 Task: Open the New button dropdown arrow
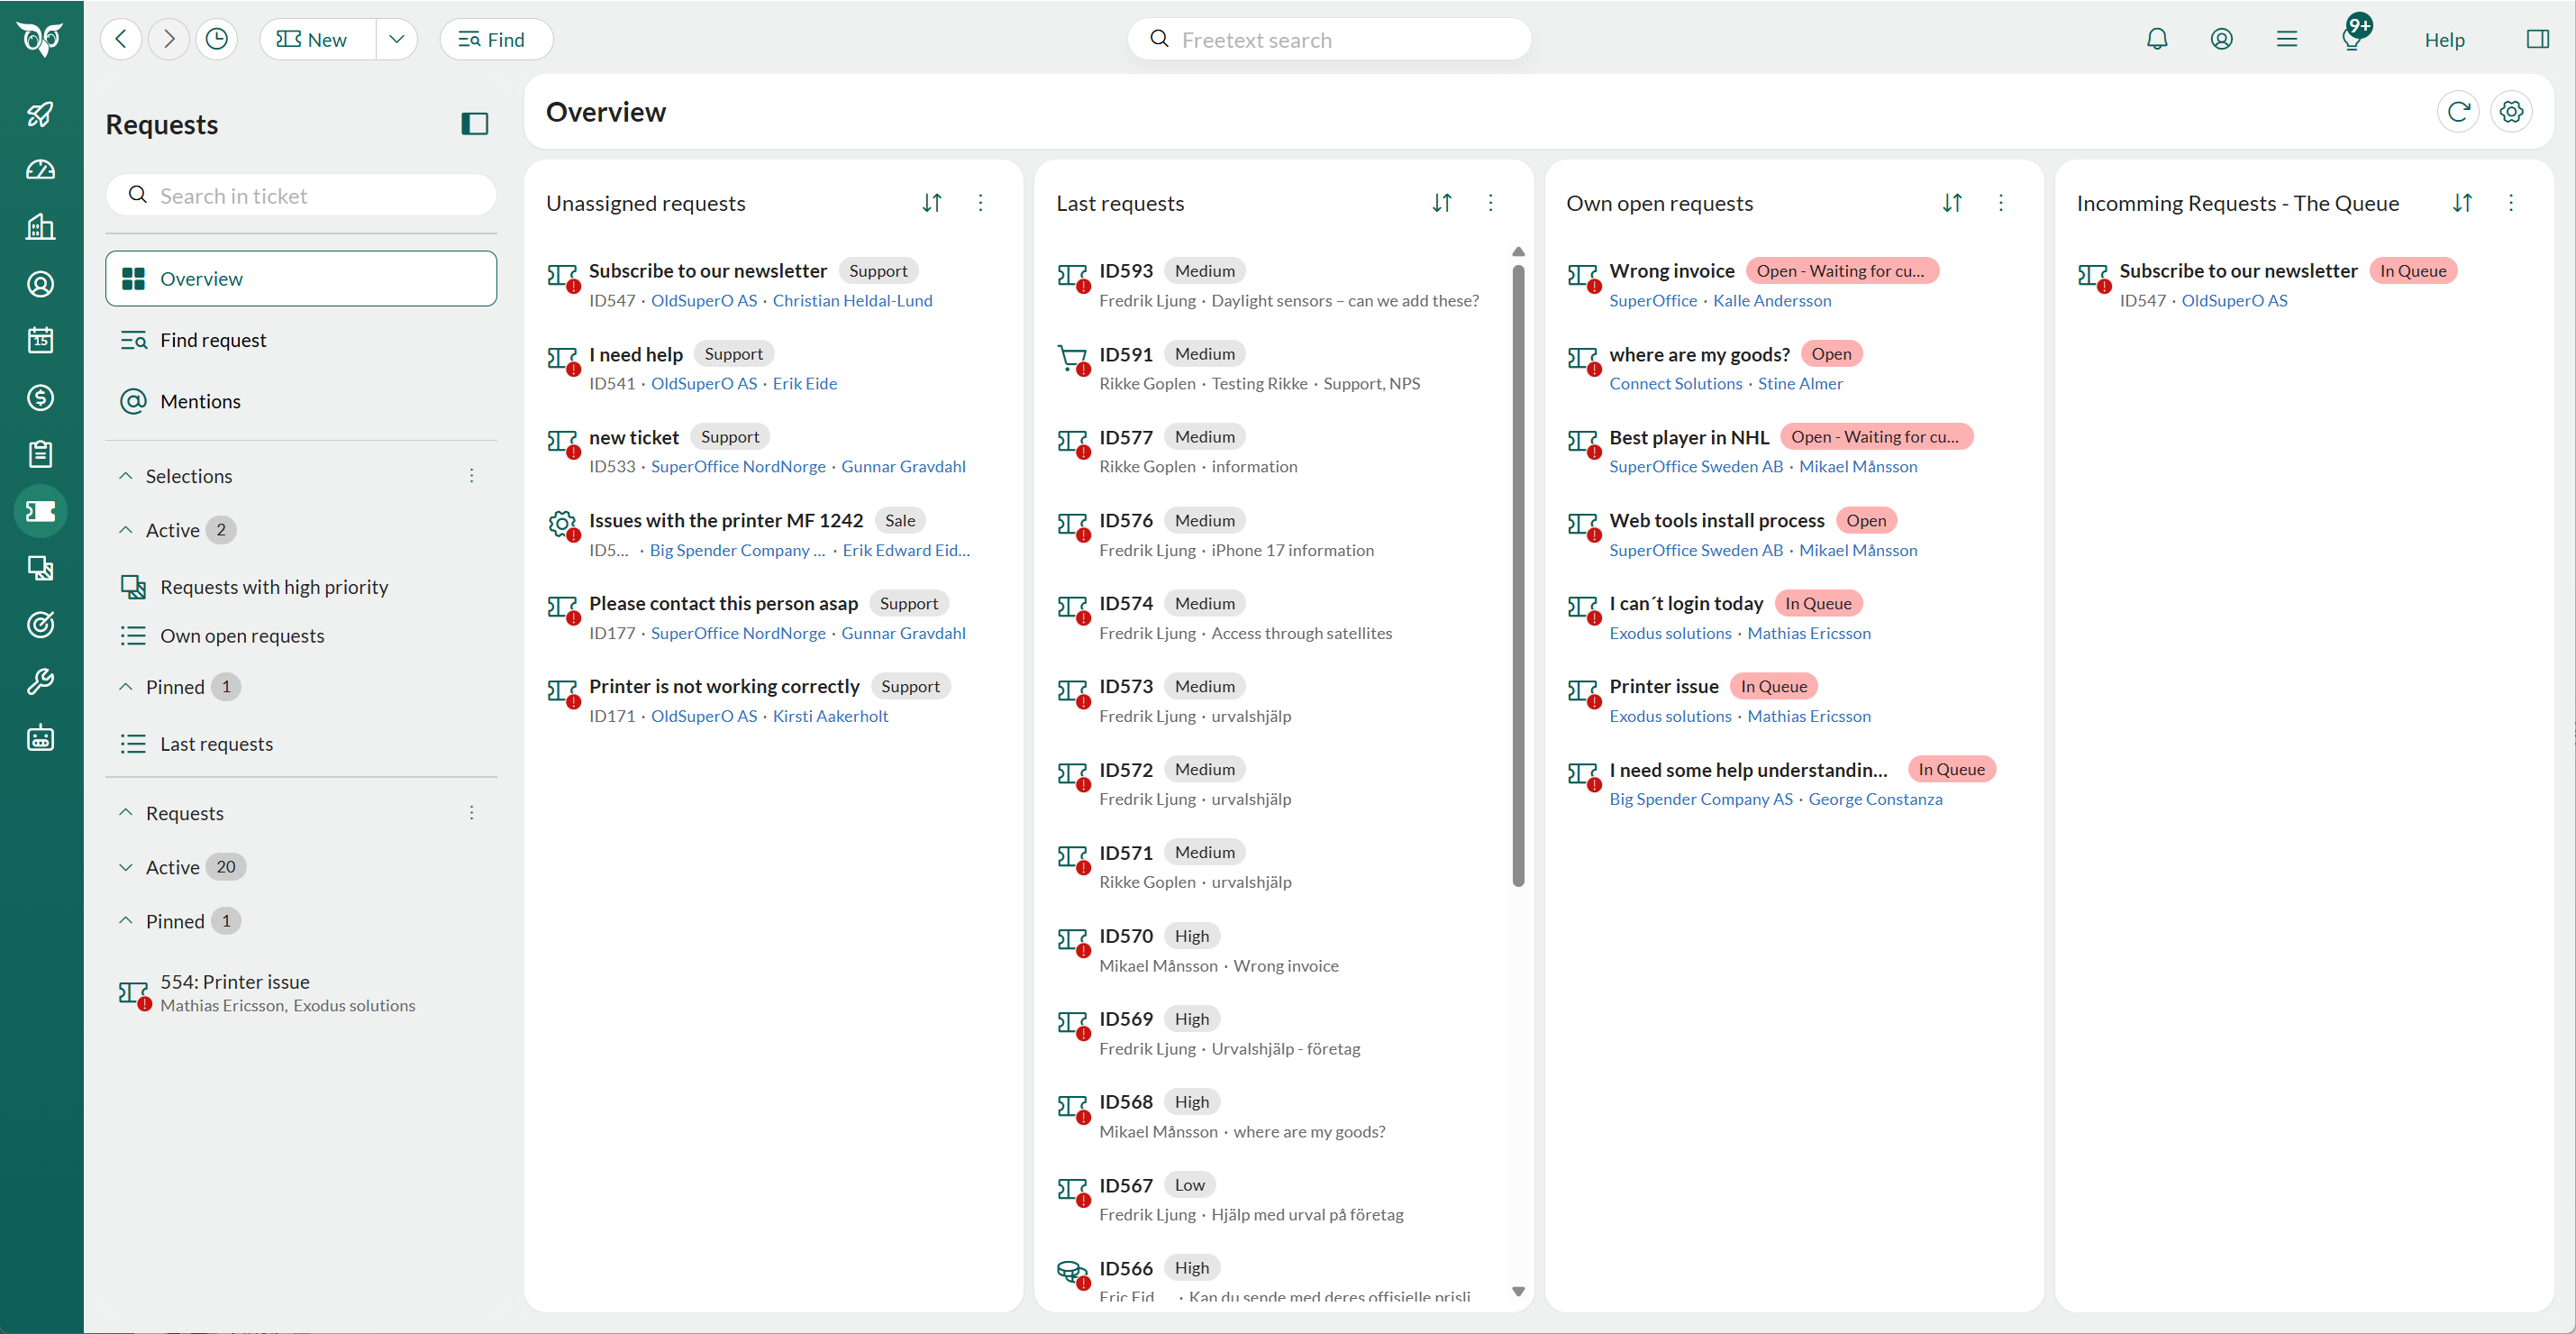(x=396, y=39)
